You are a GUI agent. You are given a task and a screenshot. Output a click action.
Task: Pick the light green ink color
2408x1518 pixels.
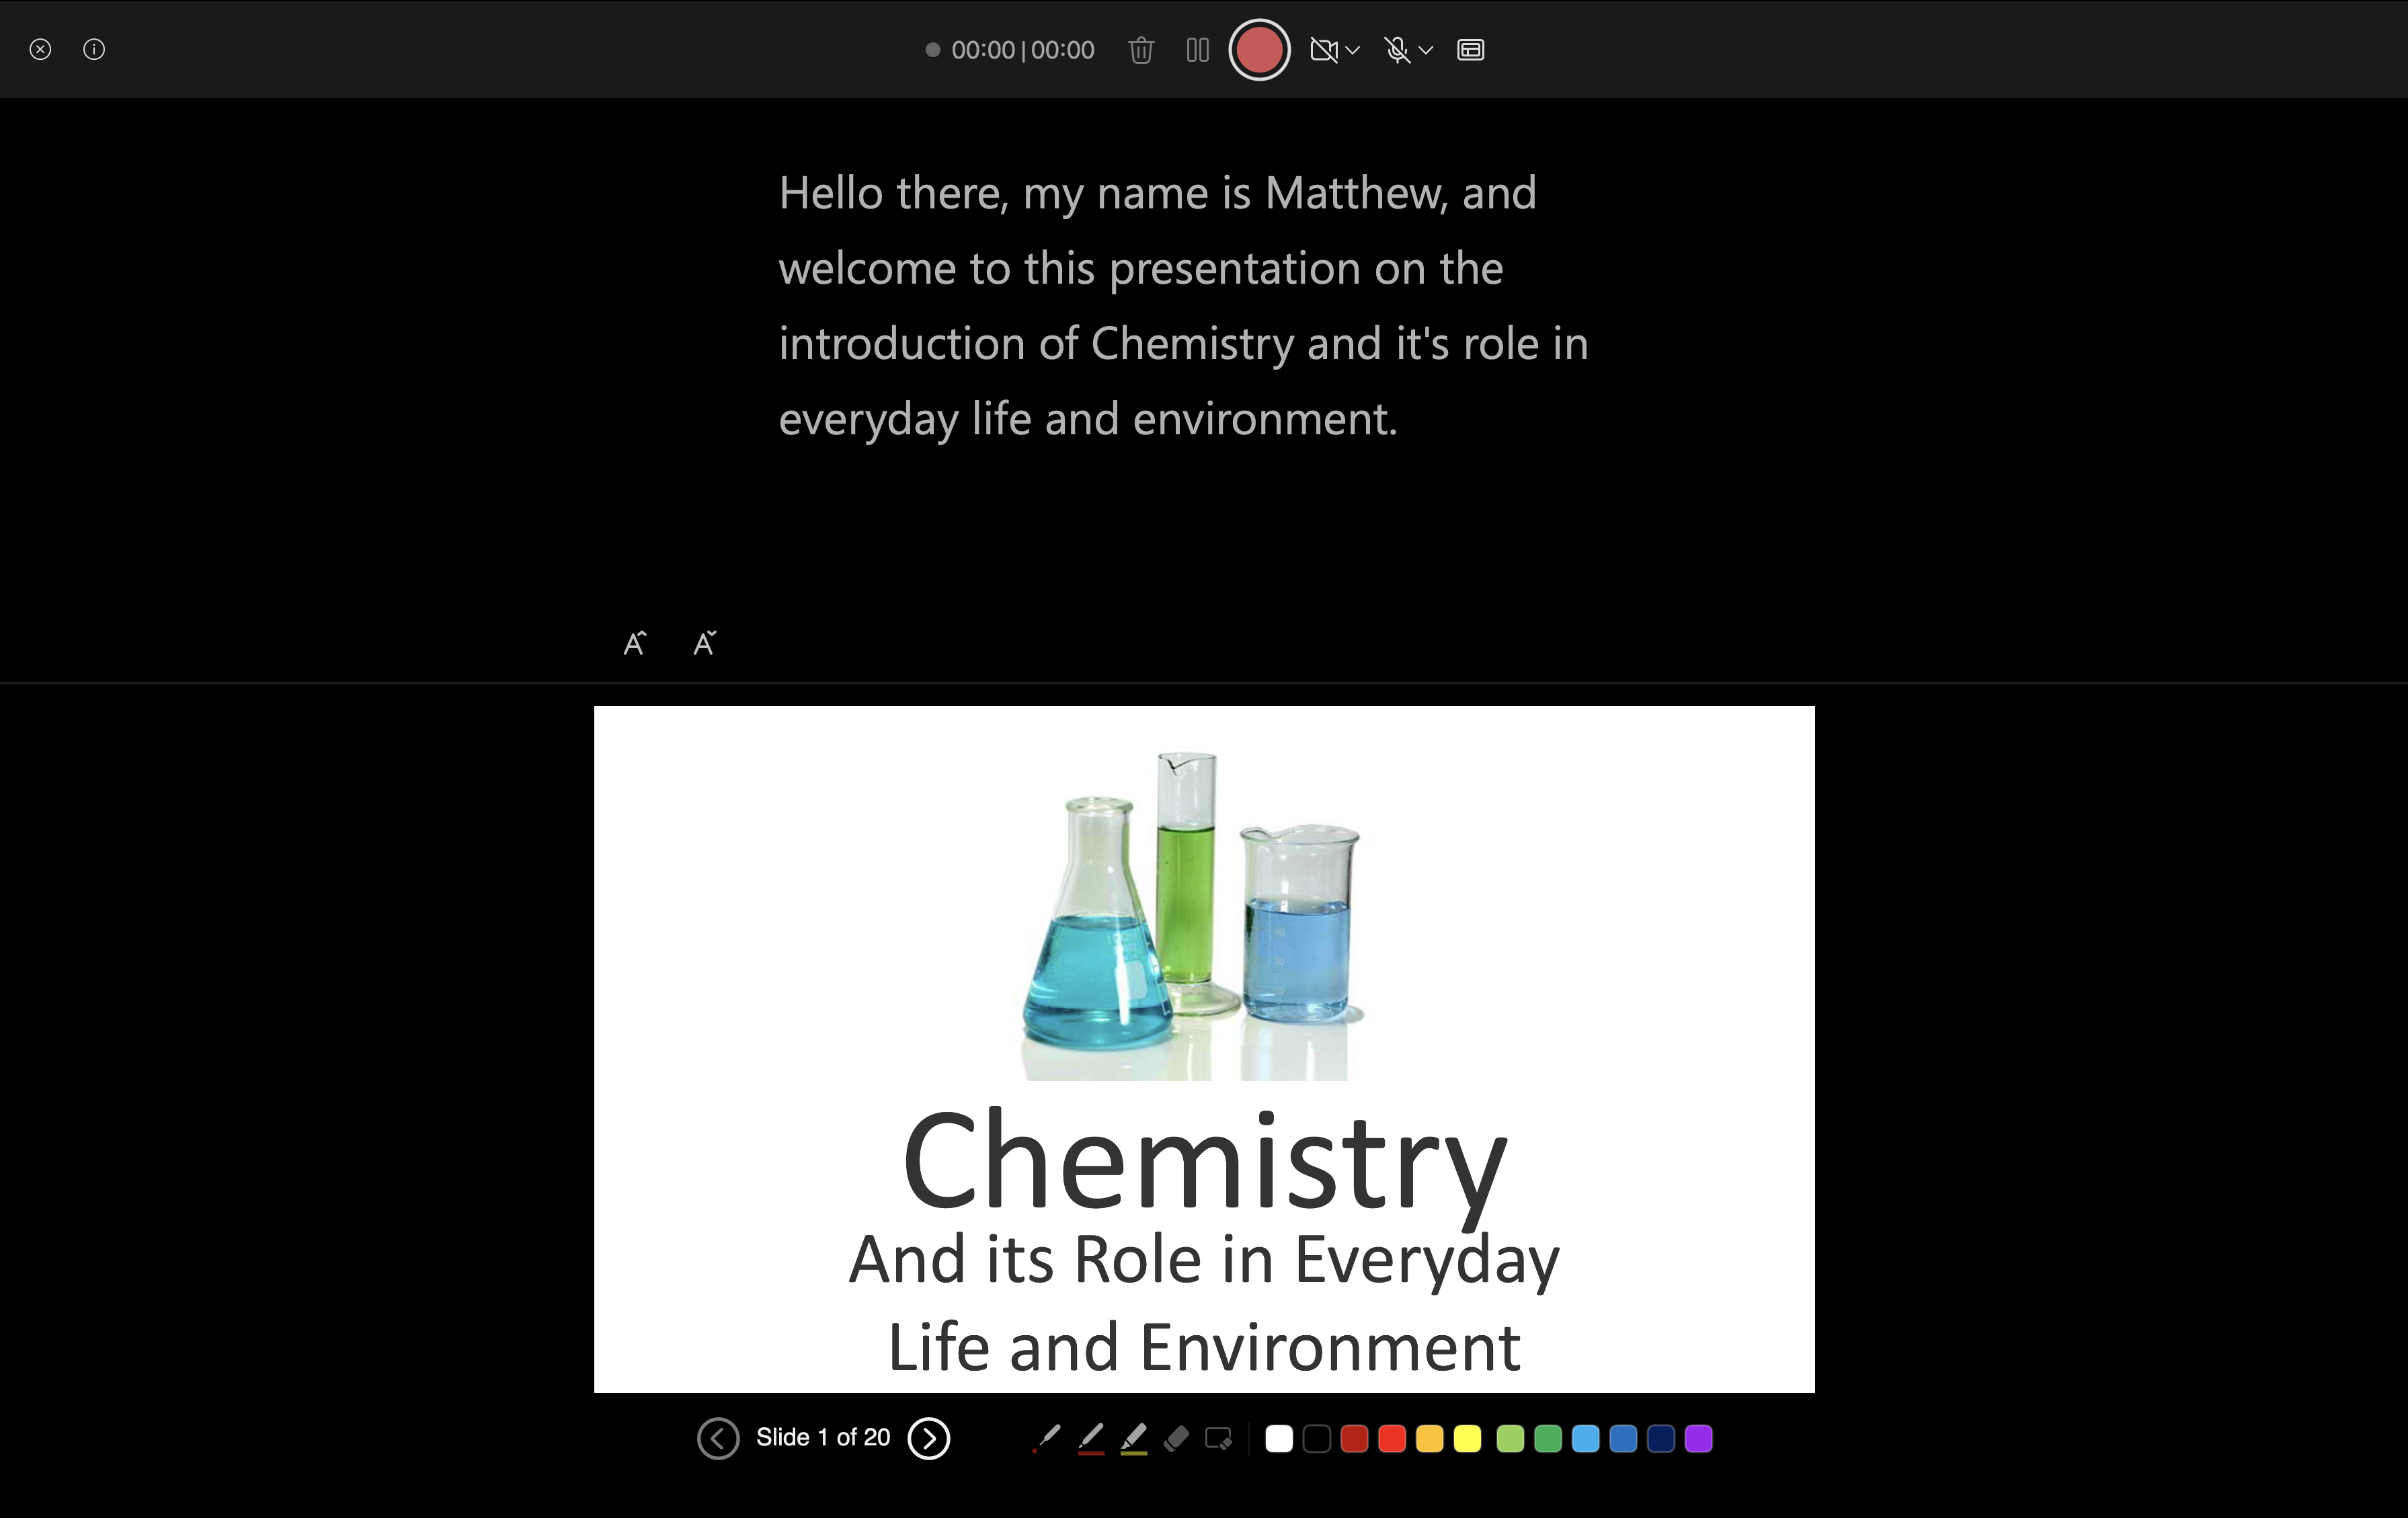pyautogui.click(x=1510, y=1439)
